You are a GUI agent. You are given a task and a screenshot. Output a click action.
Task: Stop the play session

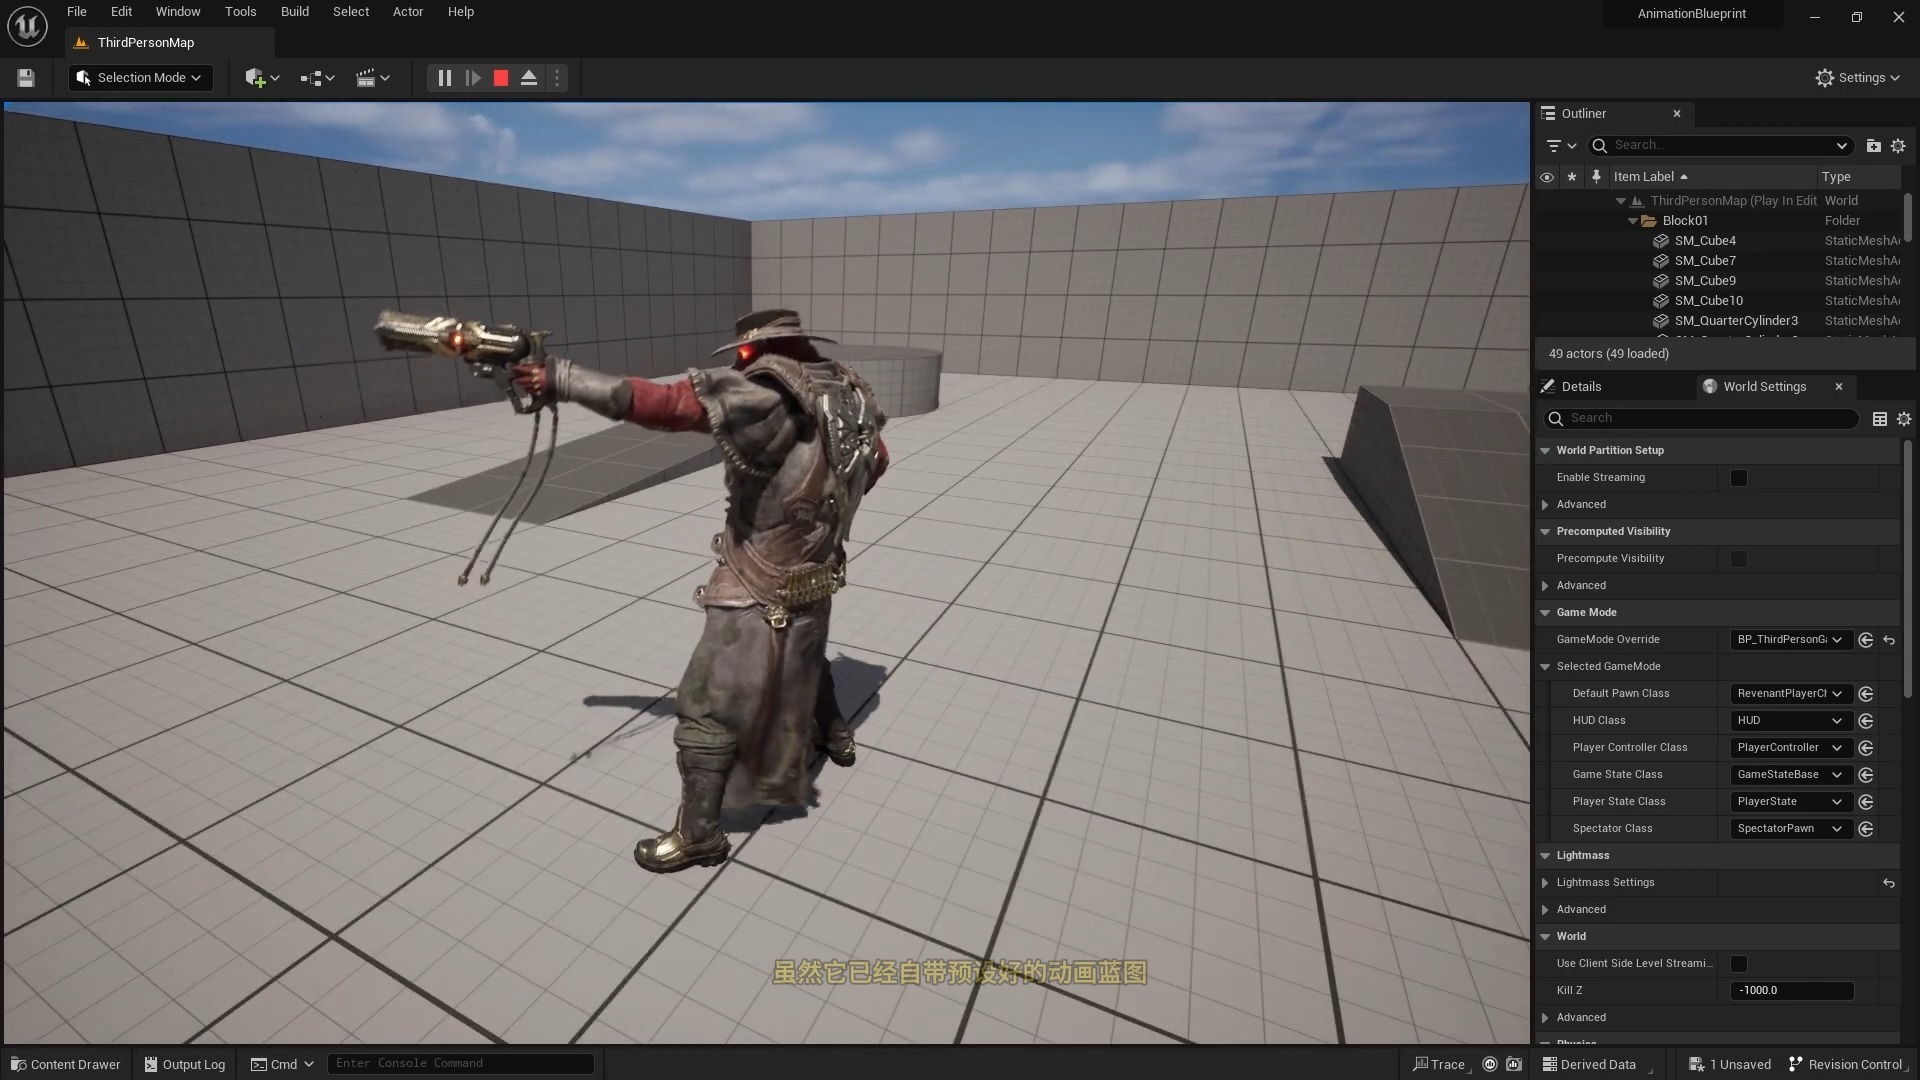click(501, 78)
